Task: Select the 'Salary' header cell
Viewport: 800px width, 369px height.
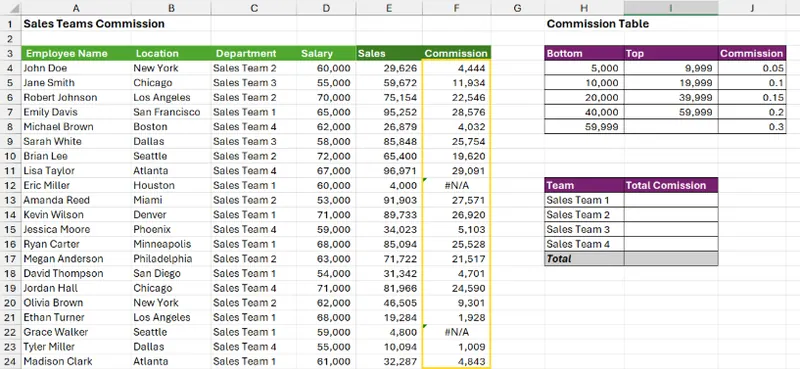Action: (x=327, y=53)
